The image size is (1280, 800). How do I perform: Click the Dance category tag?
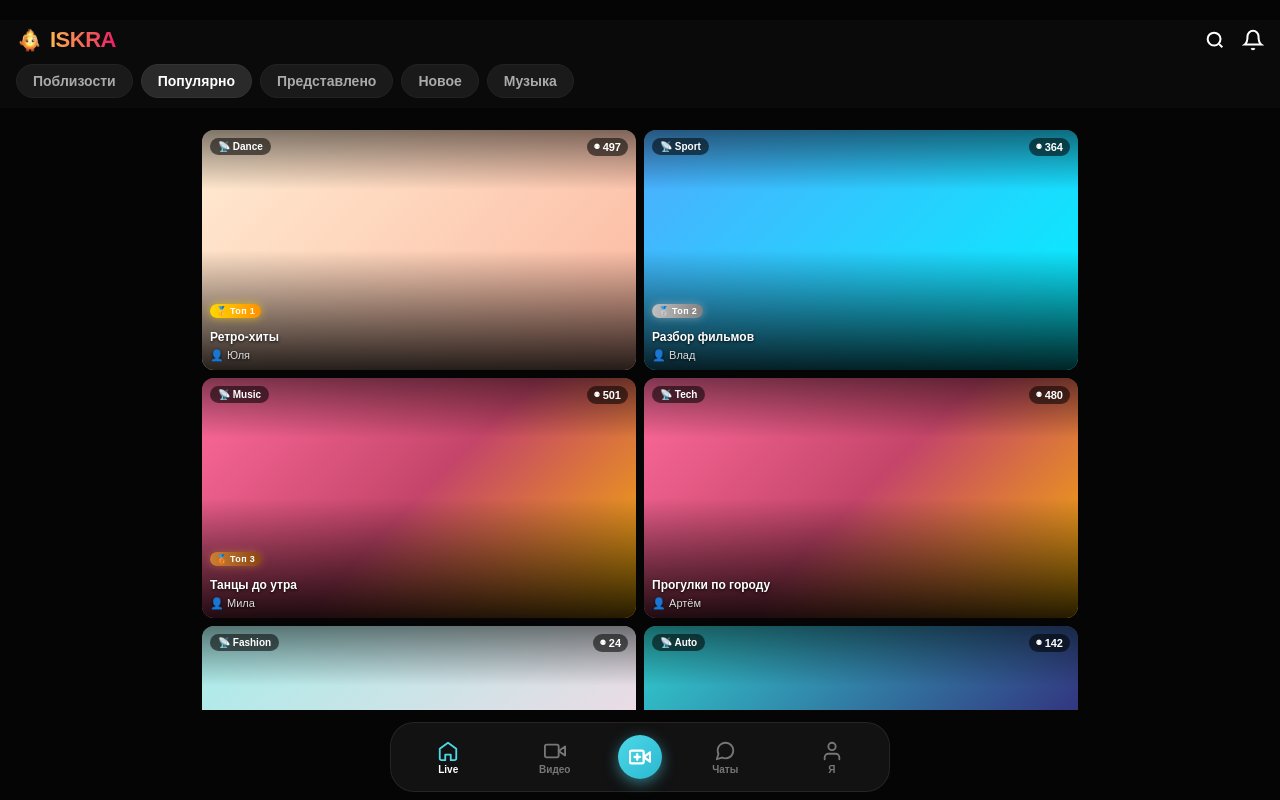[x=240, y=146]
